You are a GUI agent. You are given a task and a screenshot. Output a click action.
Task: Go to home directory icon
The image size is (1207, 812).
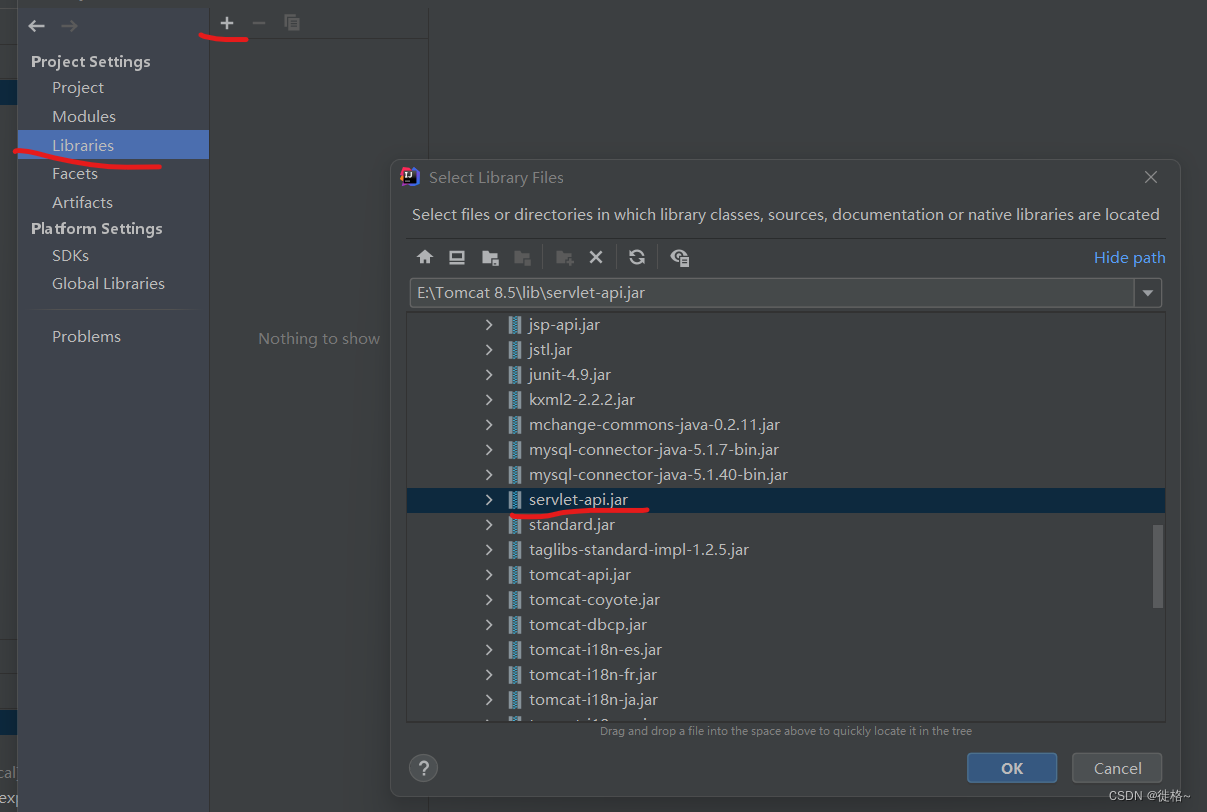425,257
